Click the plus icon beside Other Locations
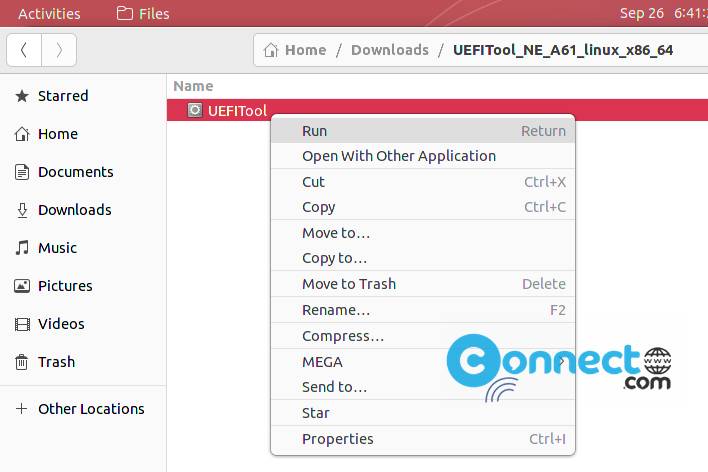This screenshot has width=708, height=472. click(21, 409)
